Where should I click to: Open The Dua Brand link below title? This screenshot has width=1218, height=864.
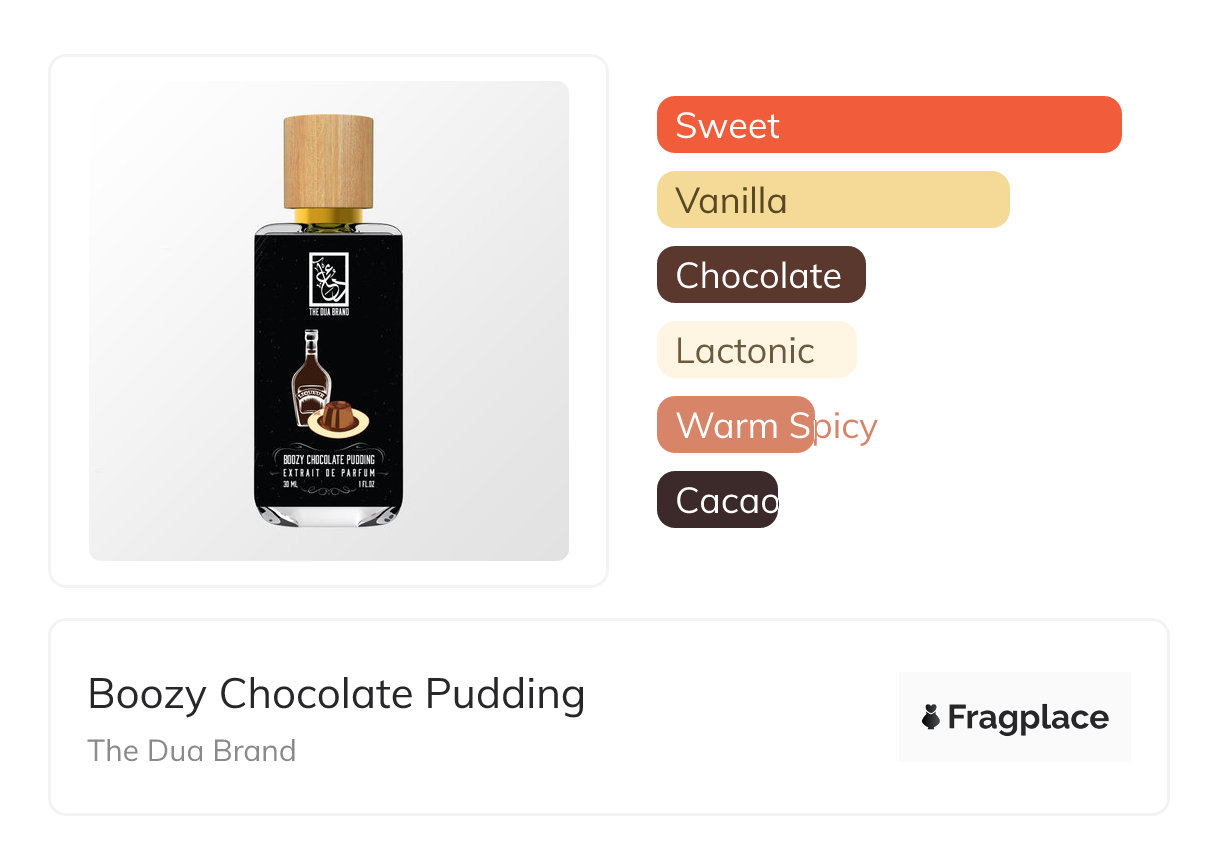(191, 751)
